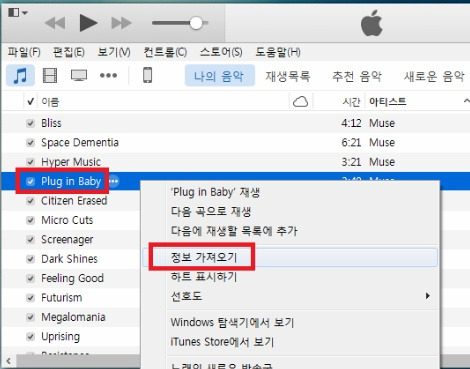Open the ellipsis button beside Plug in Baby
The height and width of the screenshot is (369, 470).
pos(114,181)
